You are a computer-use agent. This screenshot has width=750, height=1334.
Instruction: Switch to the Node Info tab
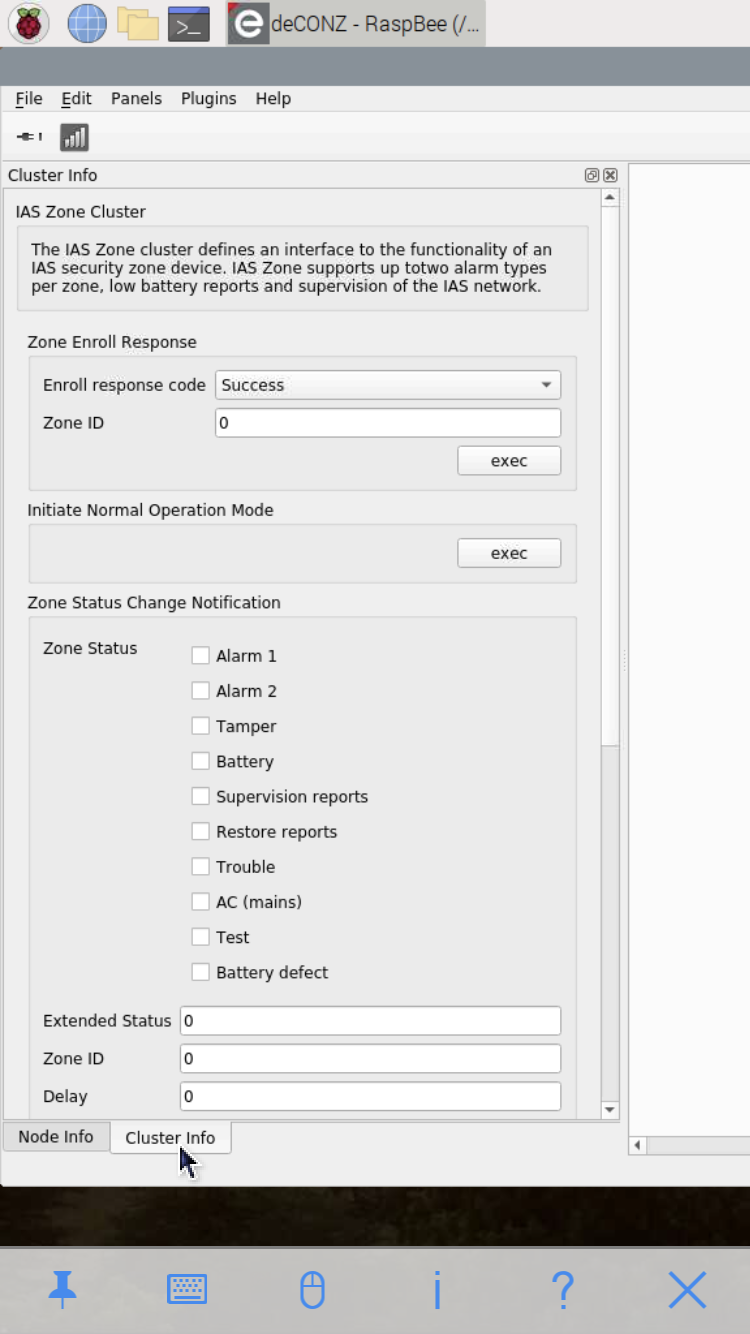(x=56, y=1137)
